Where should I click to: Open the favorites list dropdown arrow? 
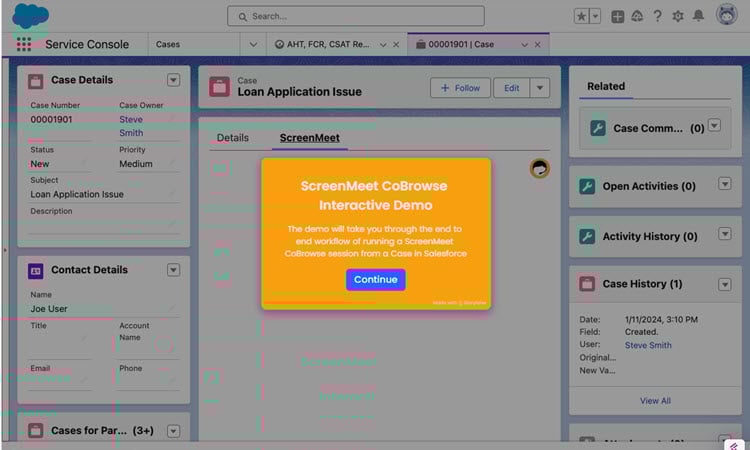click(x=595, y=16)
